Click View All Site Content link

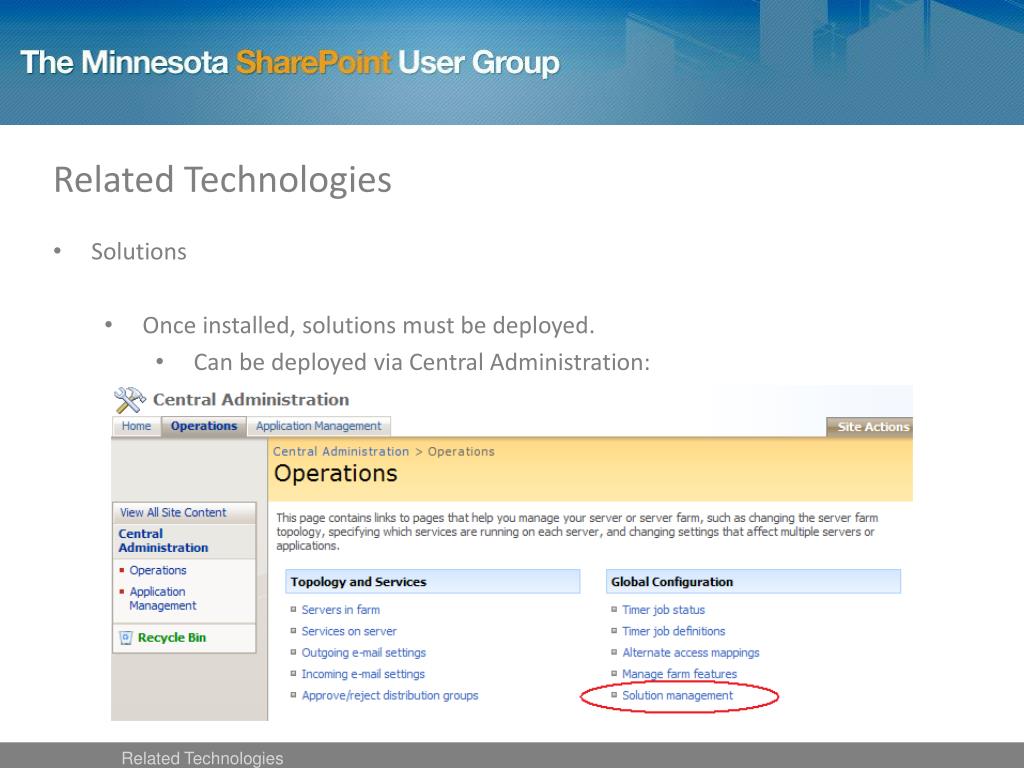coord(173,513)
